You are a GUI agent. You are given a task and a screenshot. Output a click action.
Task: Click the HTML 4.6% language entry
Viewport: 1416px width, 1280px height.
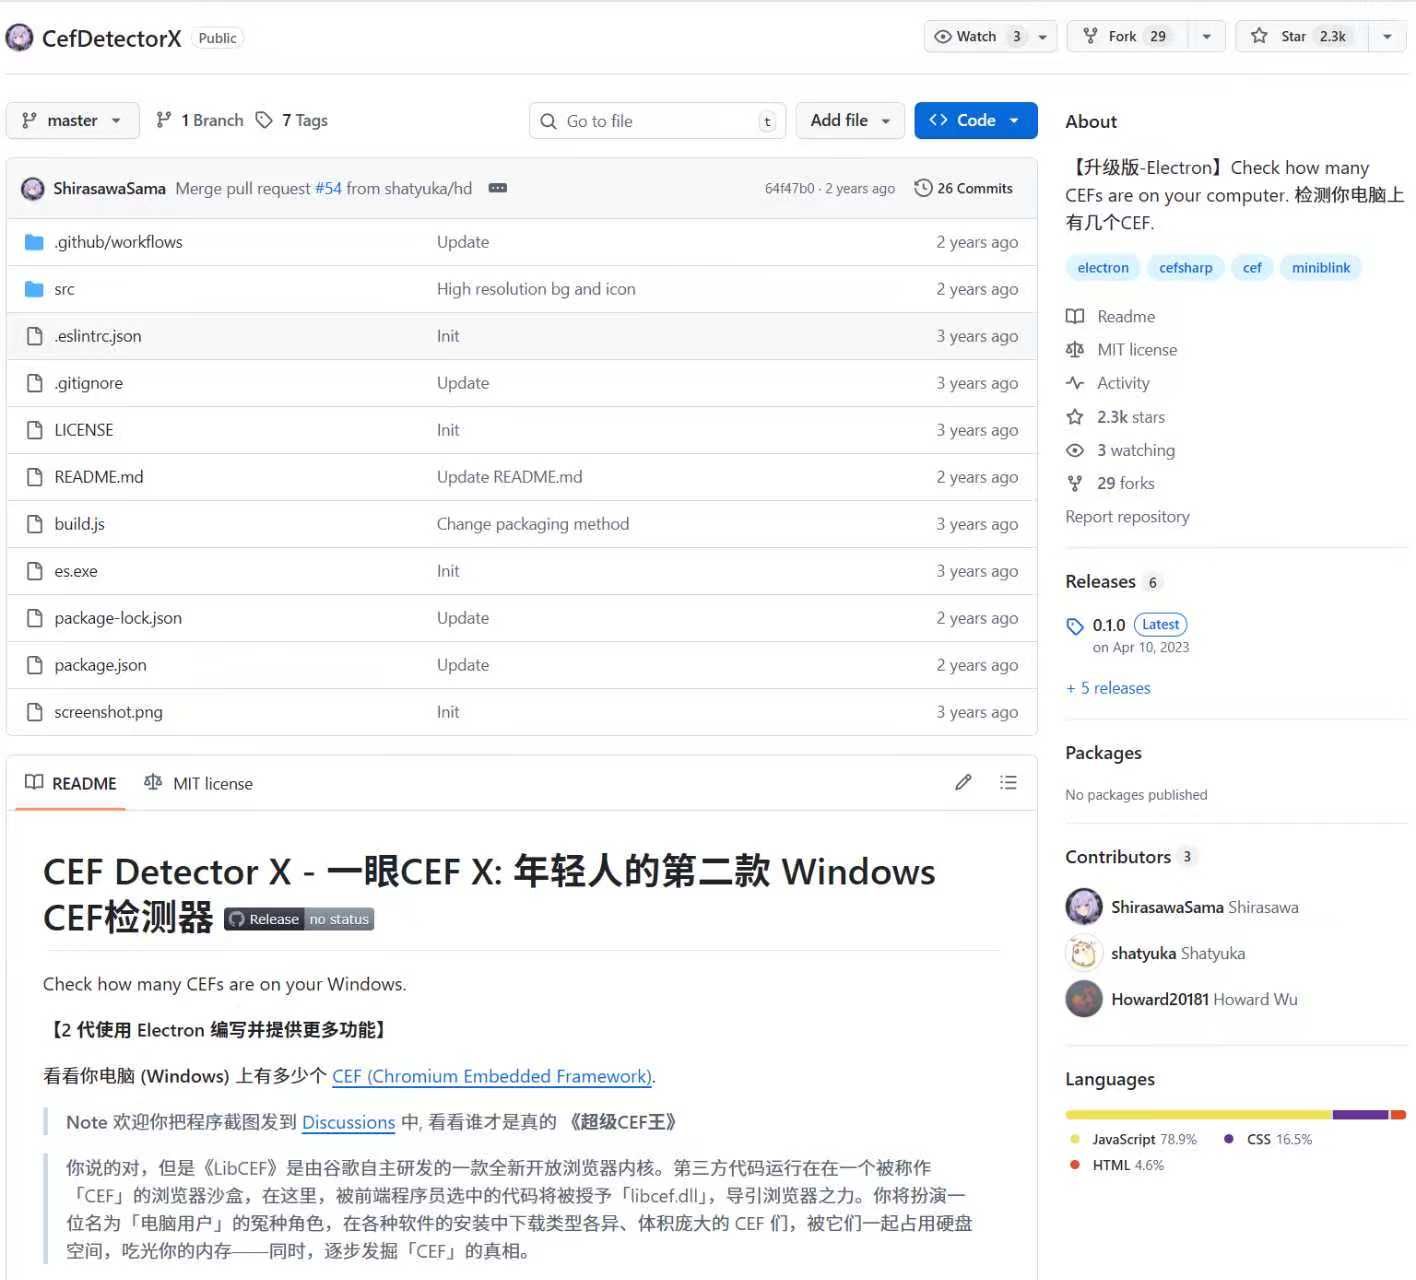(x=1117, y=1165)
